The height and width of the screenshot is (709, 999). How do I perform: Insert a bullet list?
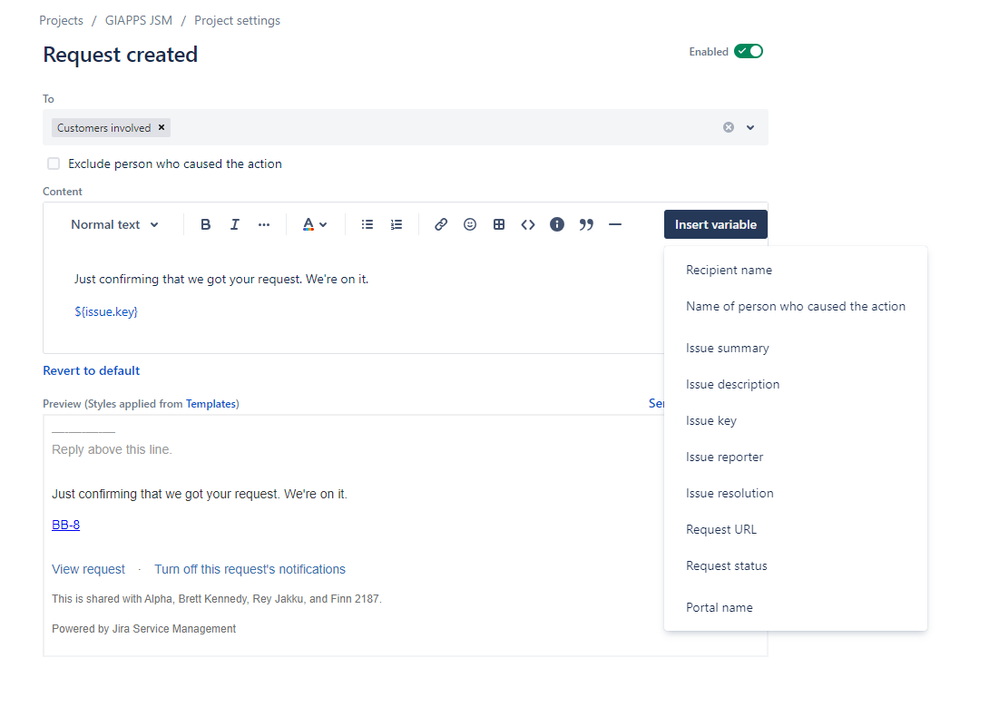point(367,225)
